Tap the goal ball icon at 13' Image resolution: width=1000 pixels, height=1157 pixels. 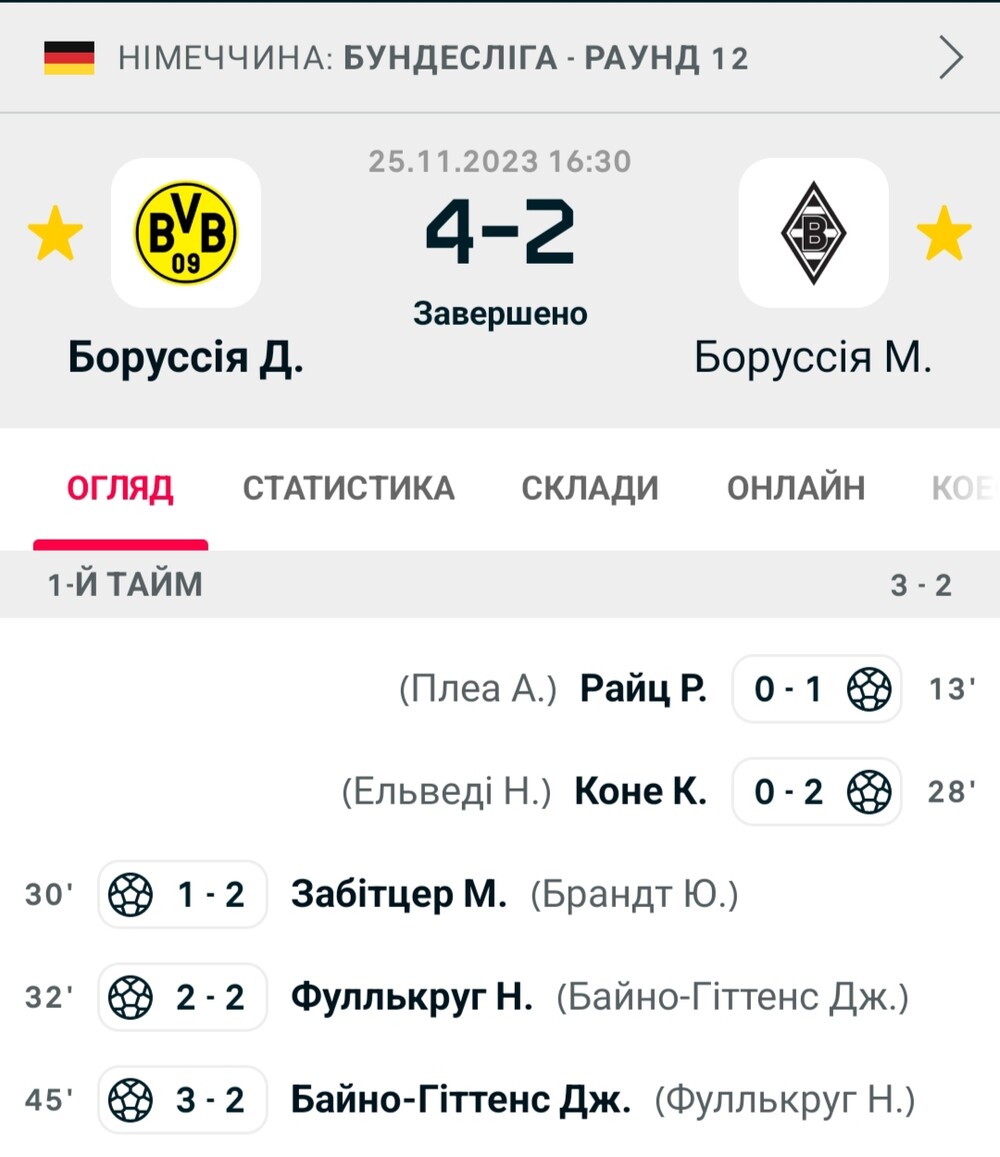pyautogui.click(x=869, y=689)
